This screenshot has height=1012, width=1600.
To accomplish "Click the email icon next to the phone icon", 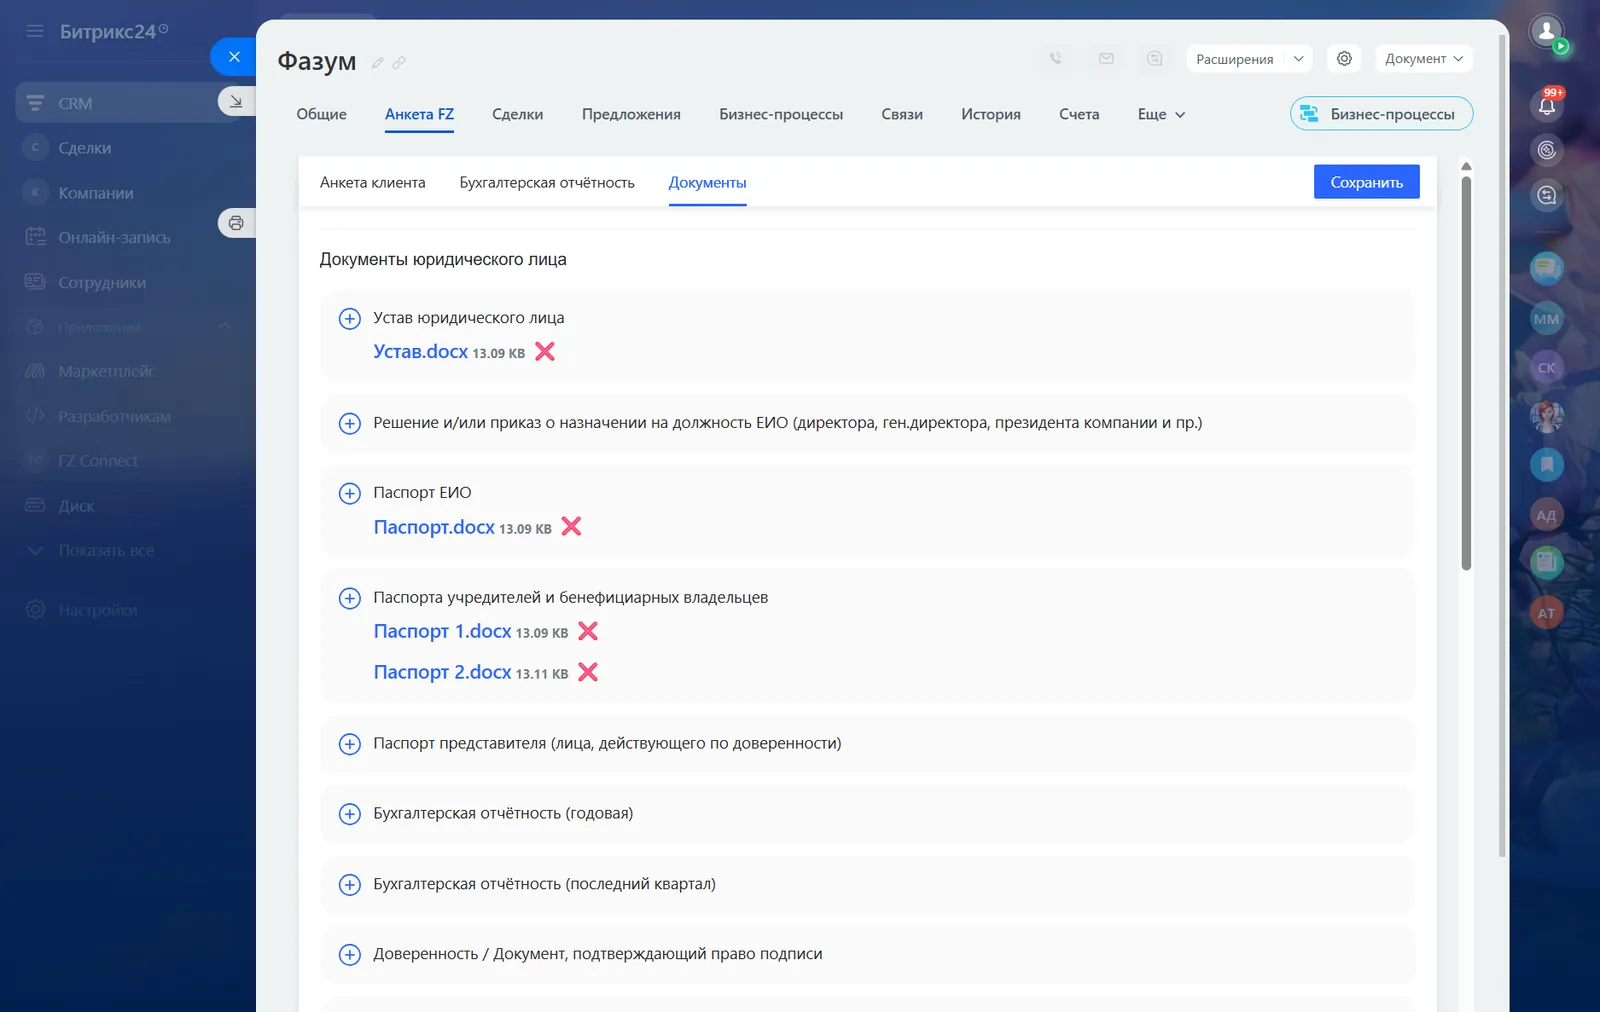I will (1106, 58).
